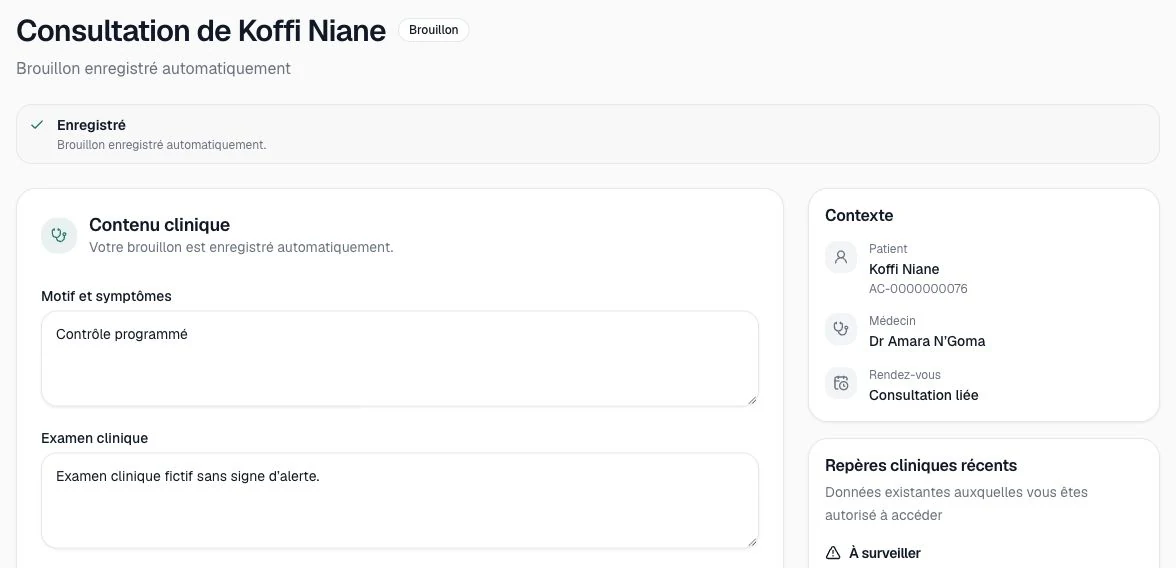Focus the Examen clinique text area
The image size is (1176, 568).
point(400,500)
